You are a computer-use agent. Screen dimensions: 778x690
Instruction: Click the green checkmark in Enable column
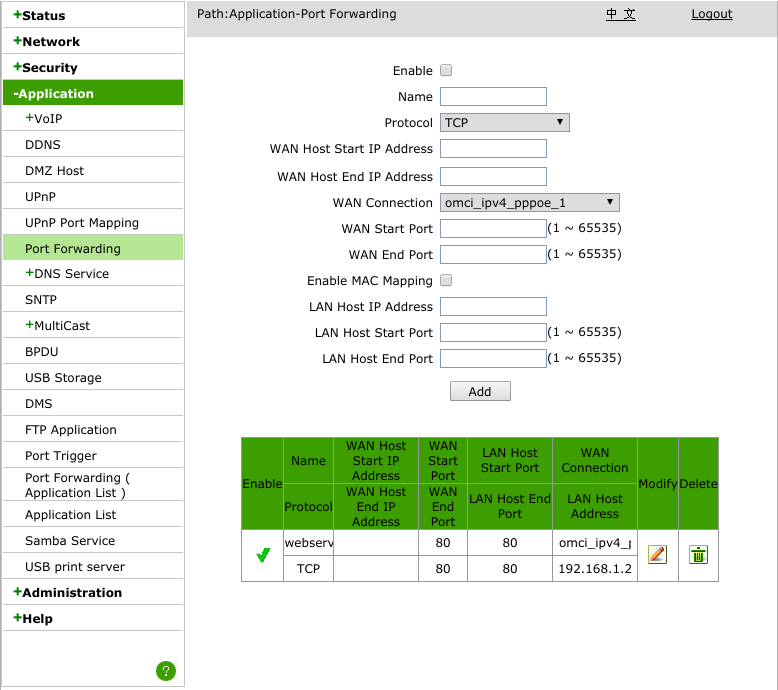tap(263, 555)
